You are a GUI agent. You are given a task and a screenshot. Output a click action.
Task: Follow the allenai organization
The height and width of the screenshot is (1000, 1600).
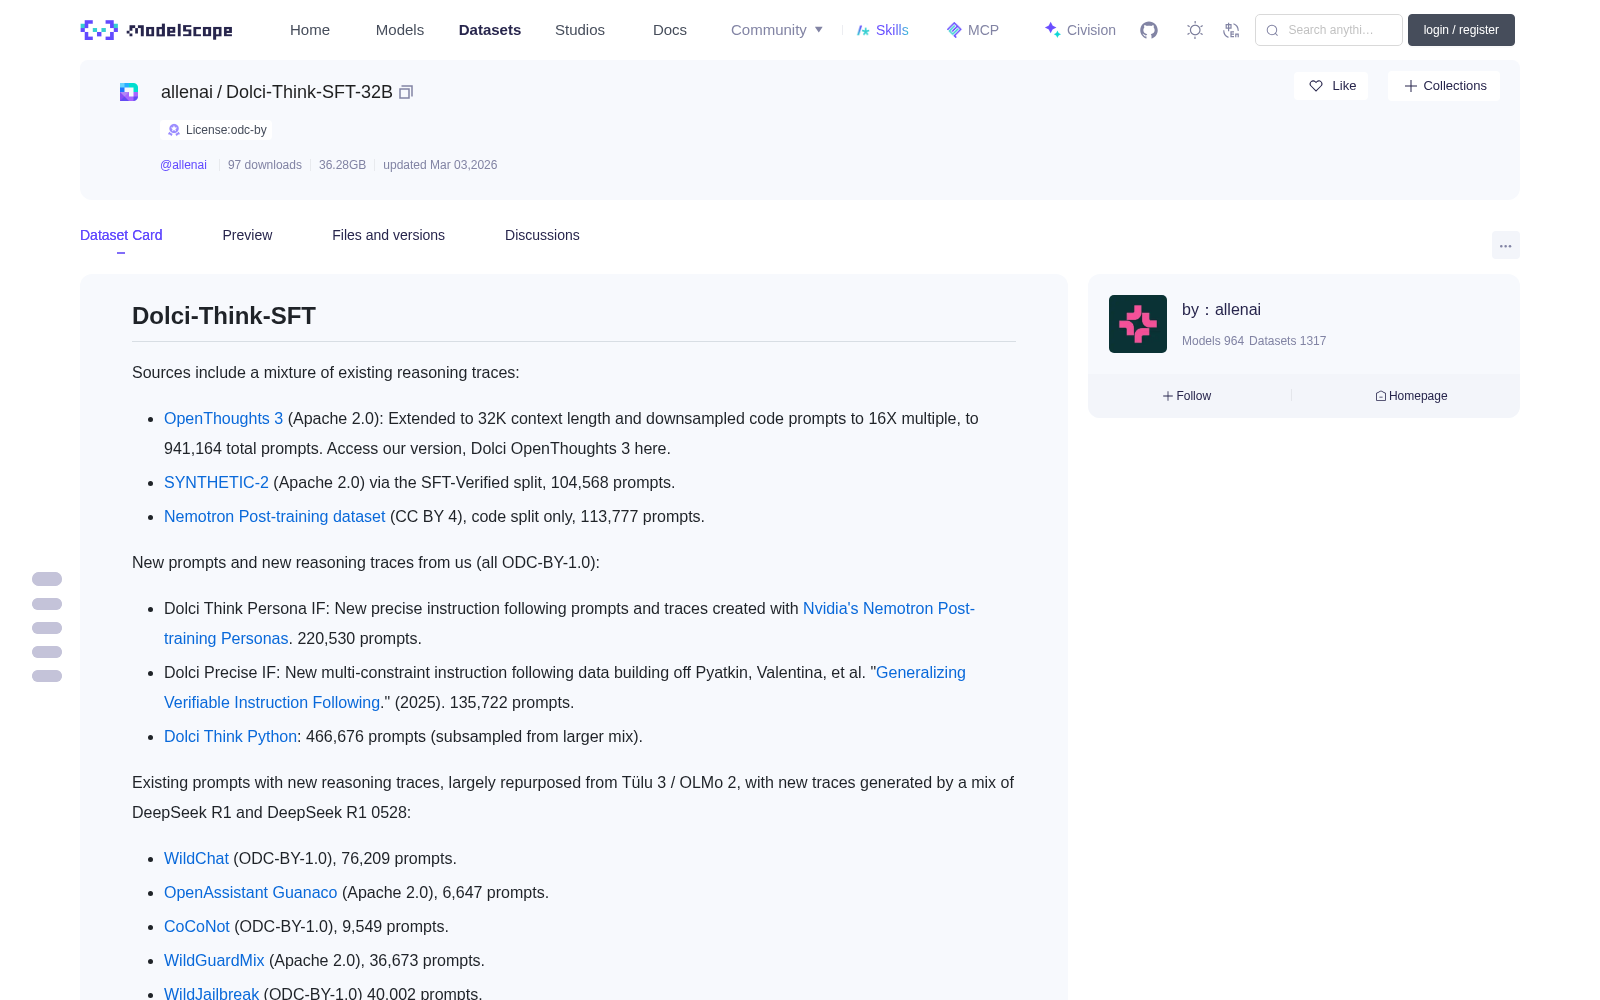point(1187,396)
